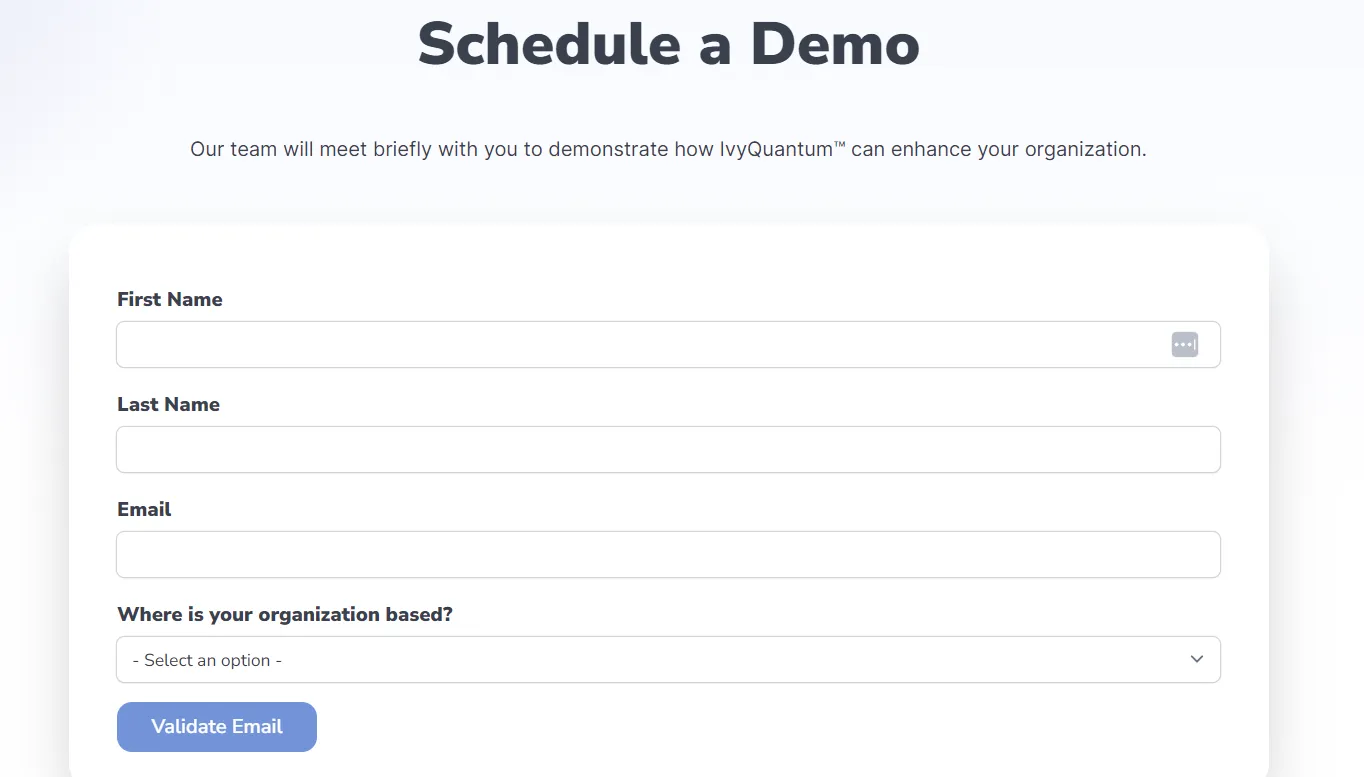The width and height of the screenshot is (1364, 777).
Task: Click inside the Last Name text box
Action: [x=600, y=449]
